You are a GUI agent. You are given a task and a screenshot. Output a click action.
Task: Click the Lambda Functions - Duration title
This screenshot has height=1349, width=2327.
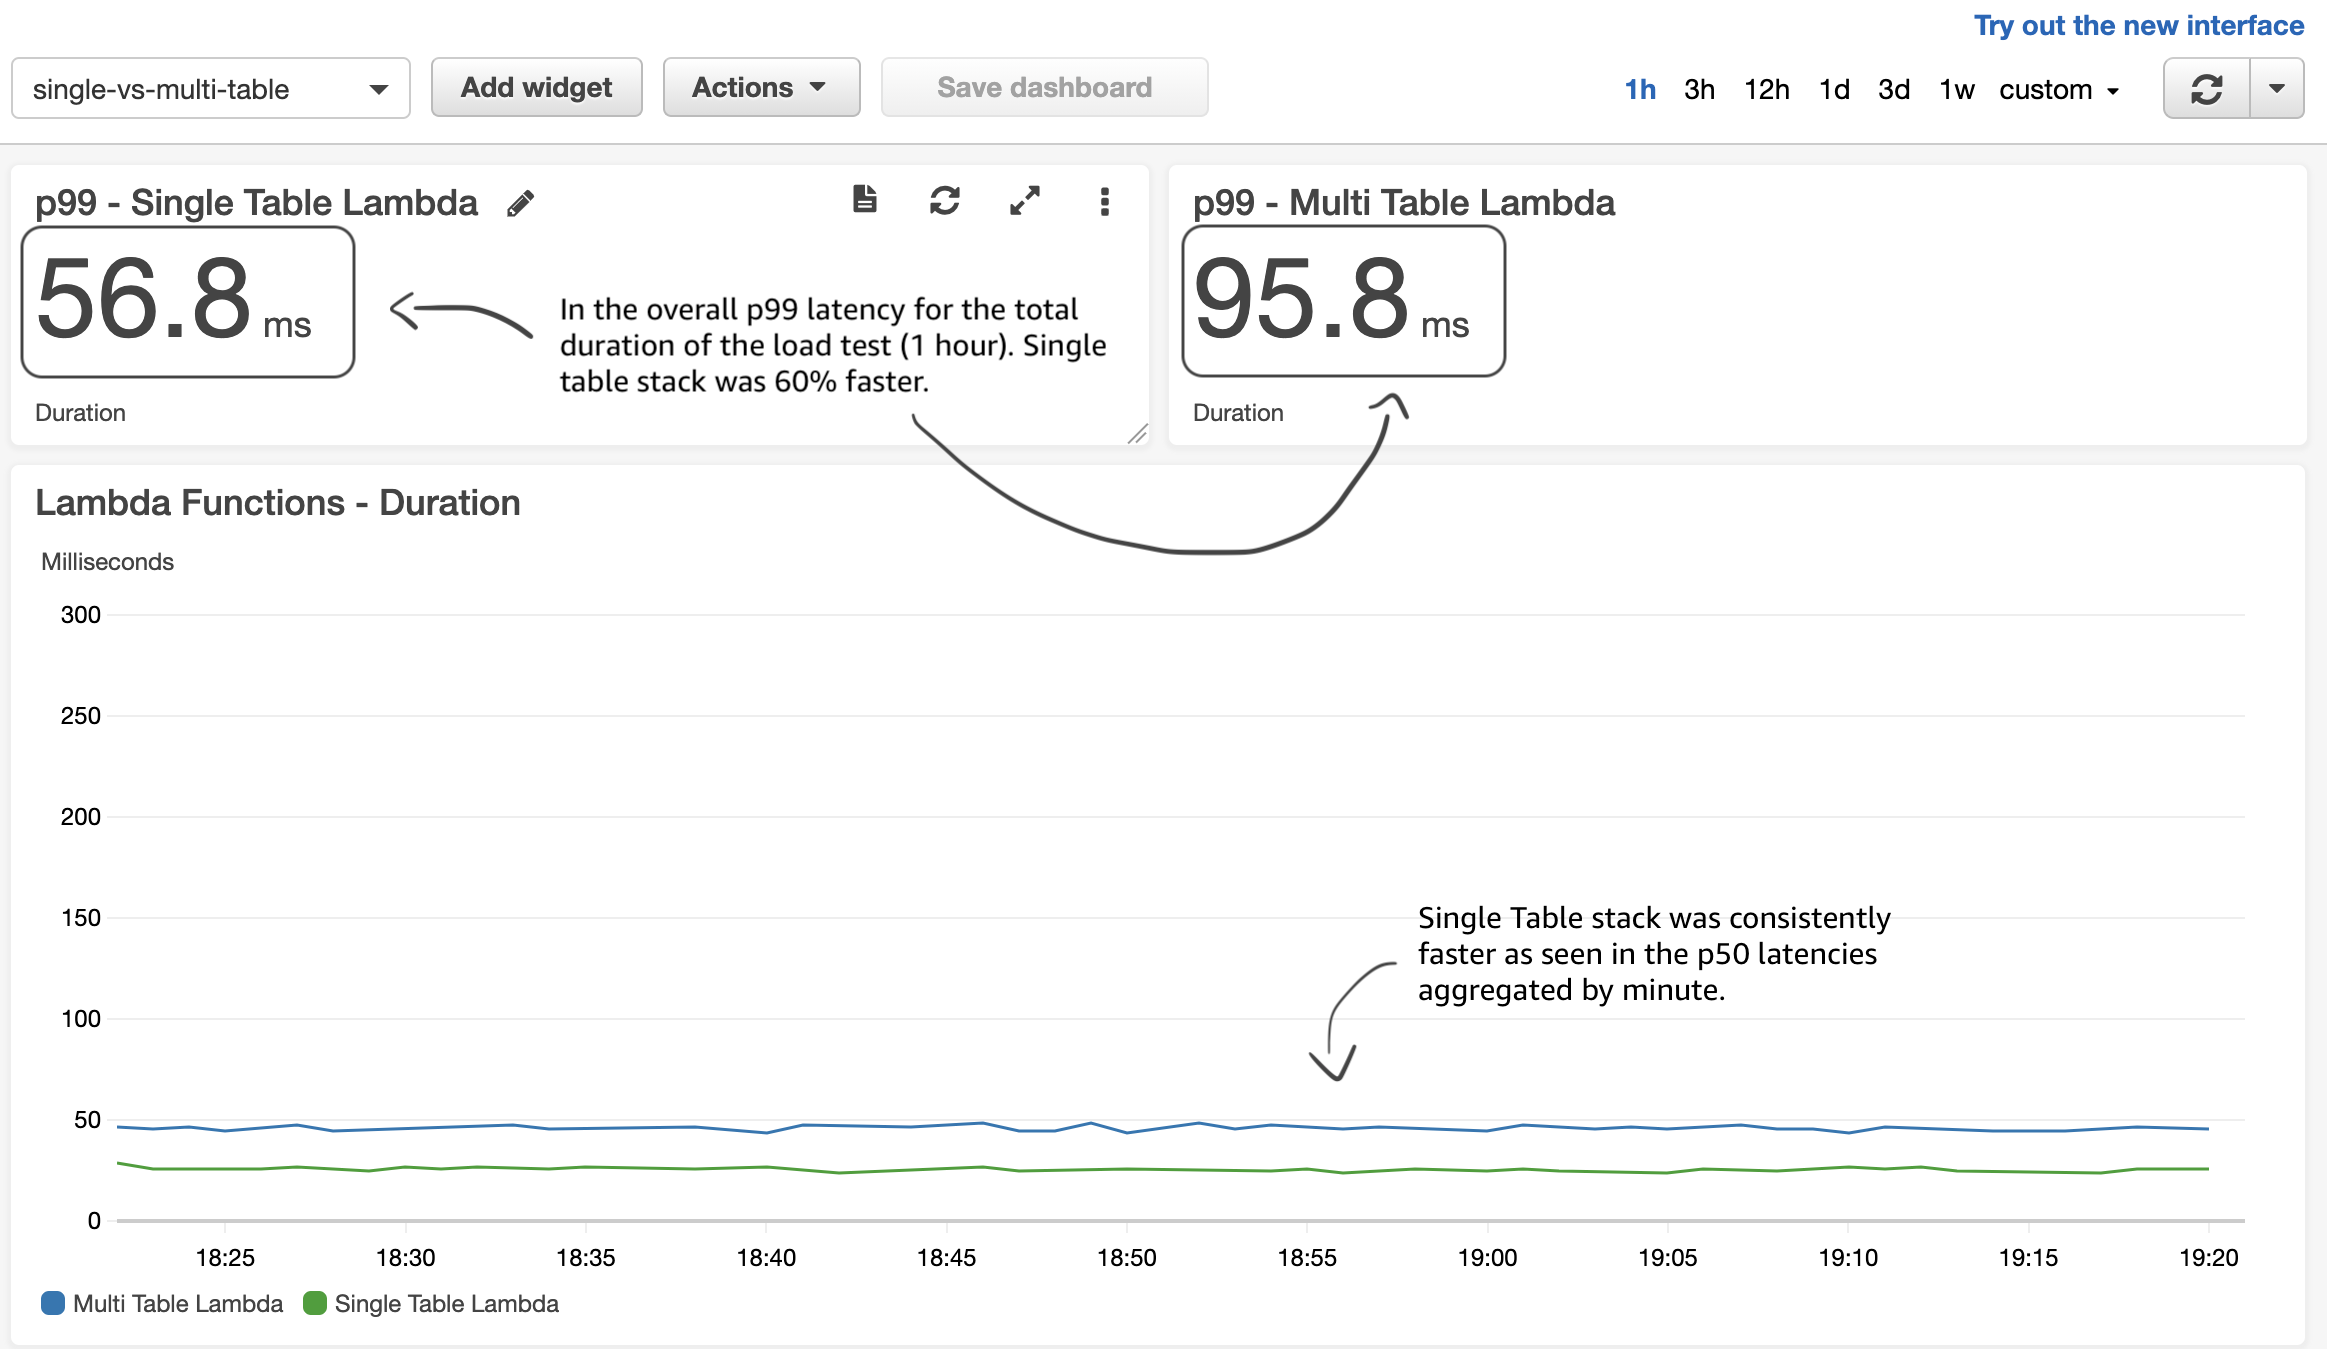(278, 503)
